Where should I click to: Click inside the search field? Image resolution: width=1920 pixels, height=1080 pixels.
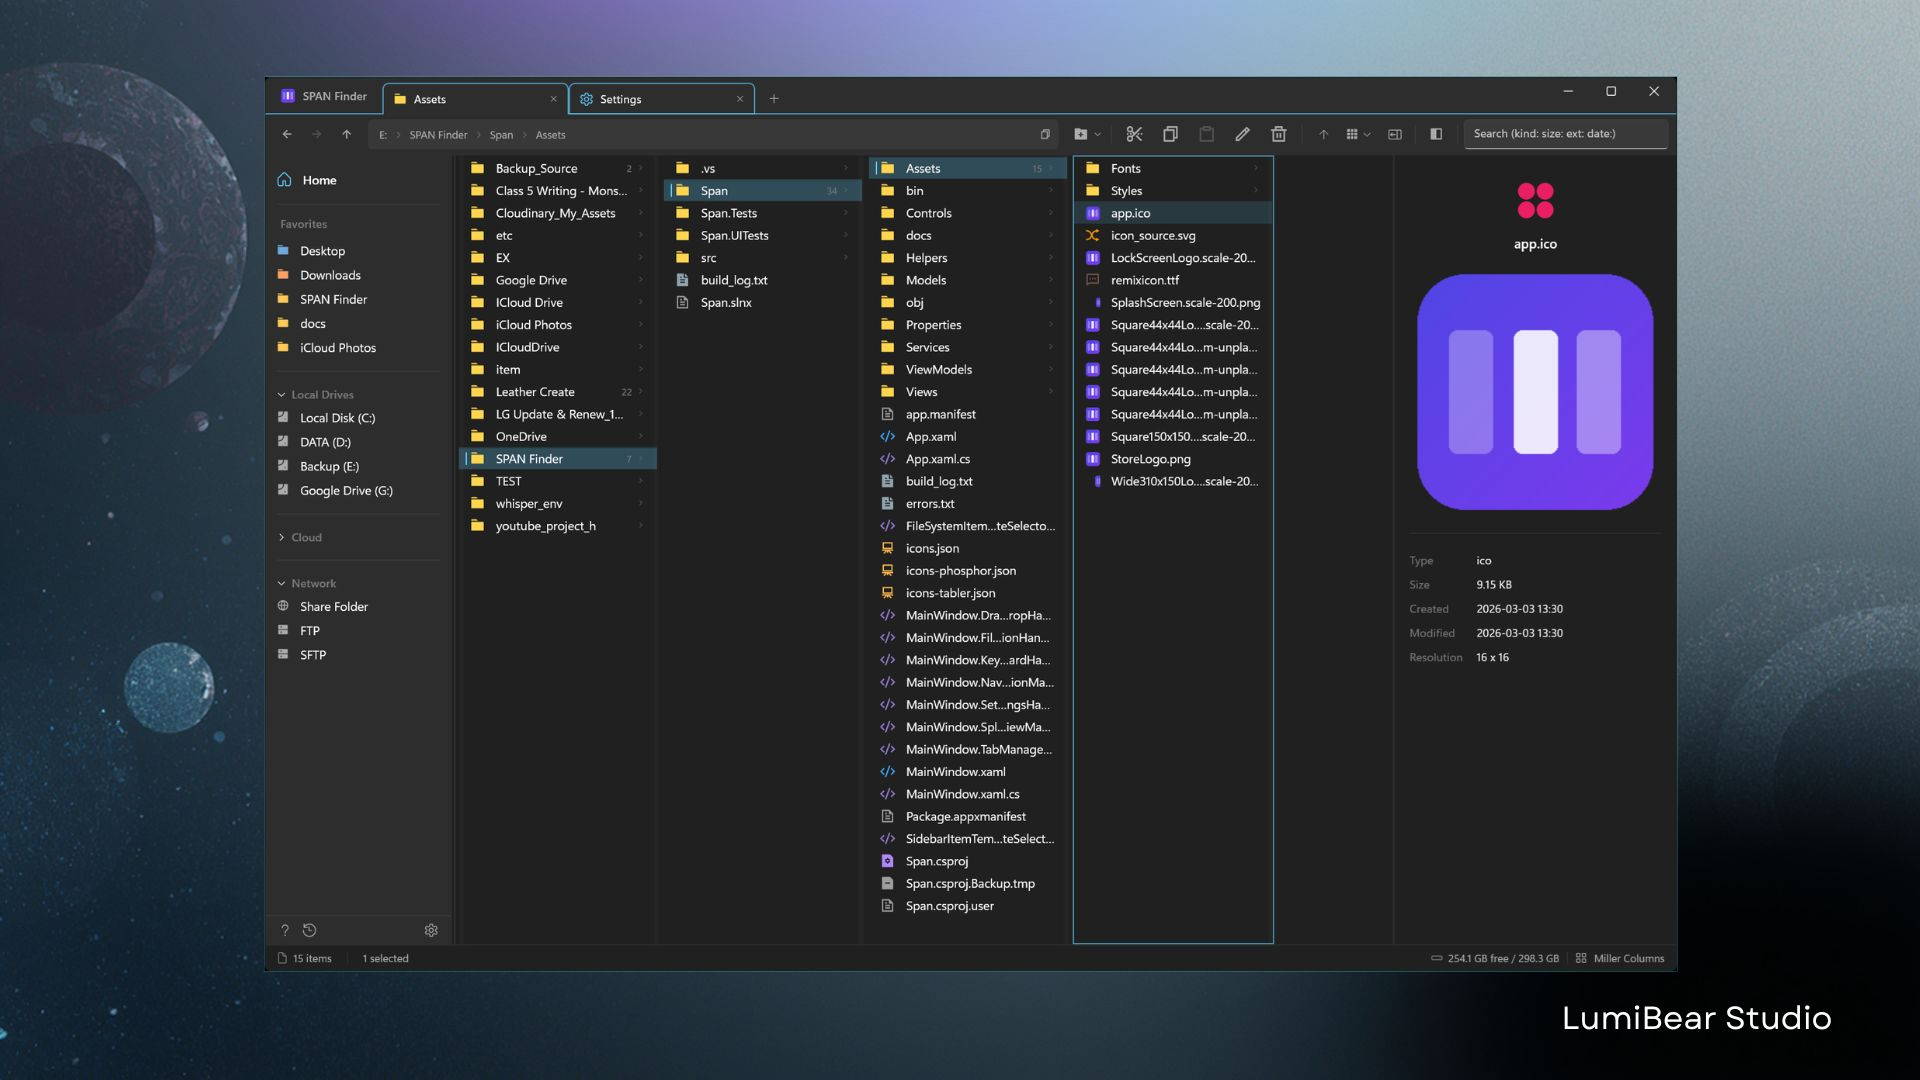tap(1566, 133)
